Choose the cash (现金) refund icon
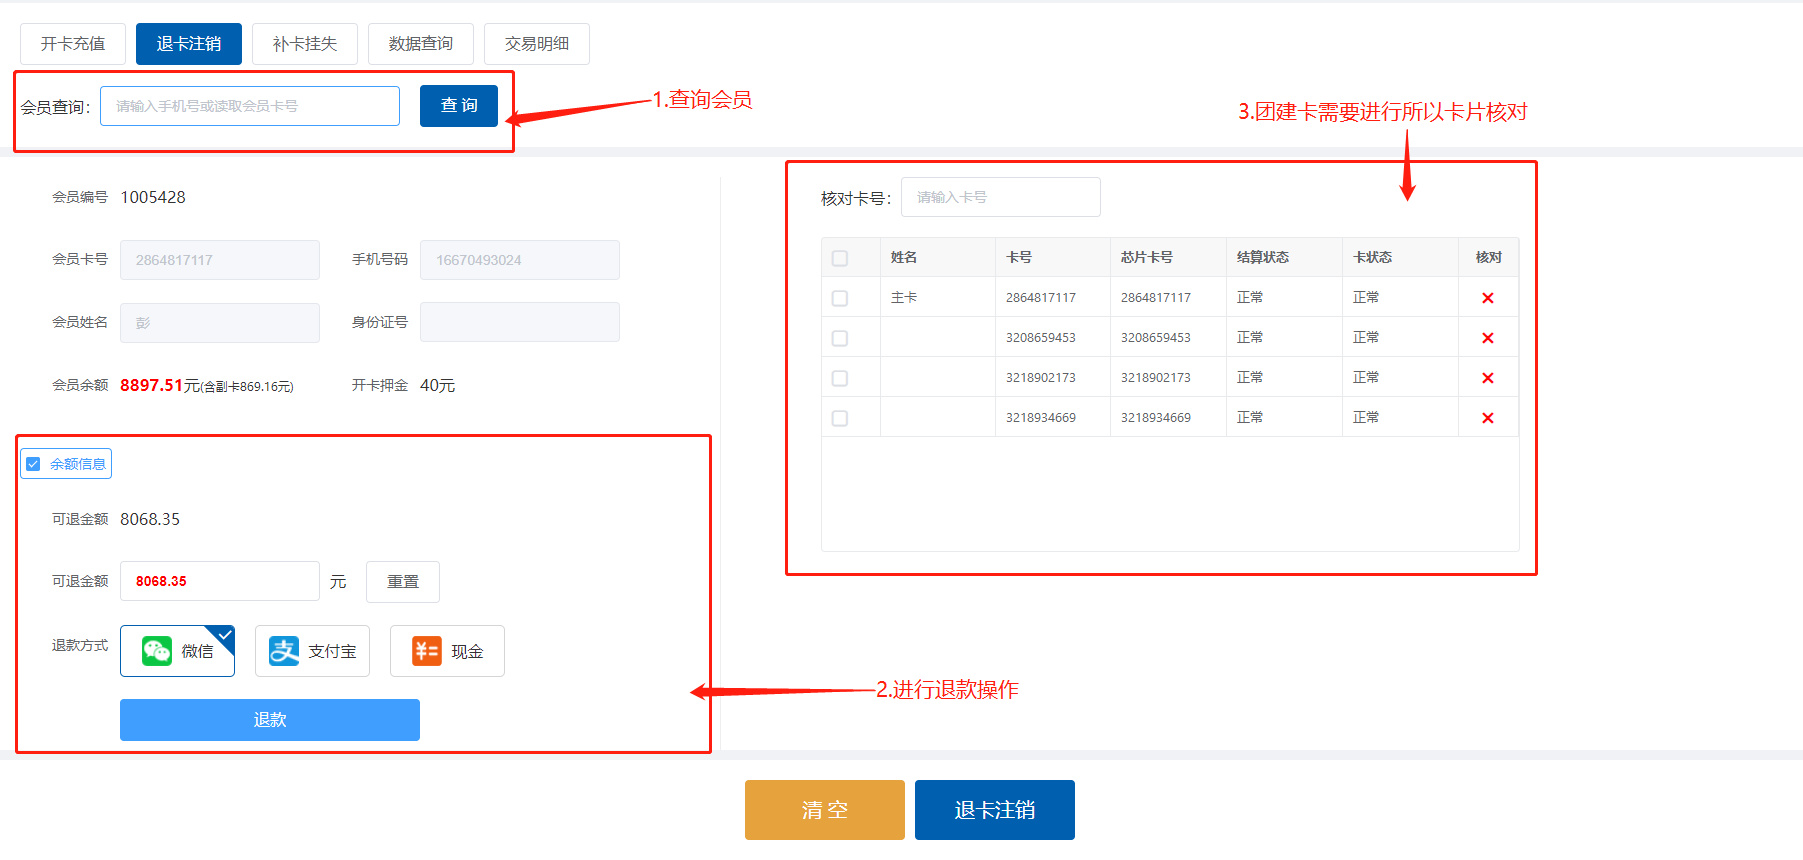1803x860 pixels. pos(427,651)
